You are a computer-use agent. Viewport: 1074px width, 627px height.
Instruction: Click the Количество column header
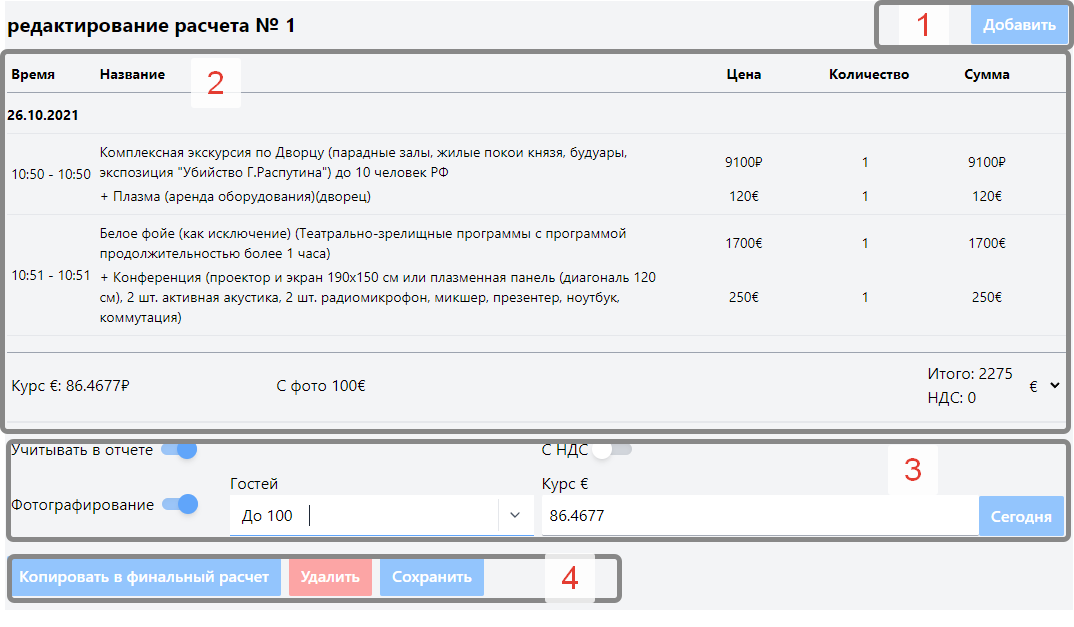(x=869, y=74)
